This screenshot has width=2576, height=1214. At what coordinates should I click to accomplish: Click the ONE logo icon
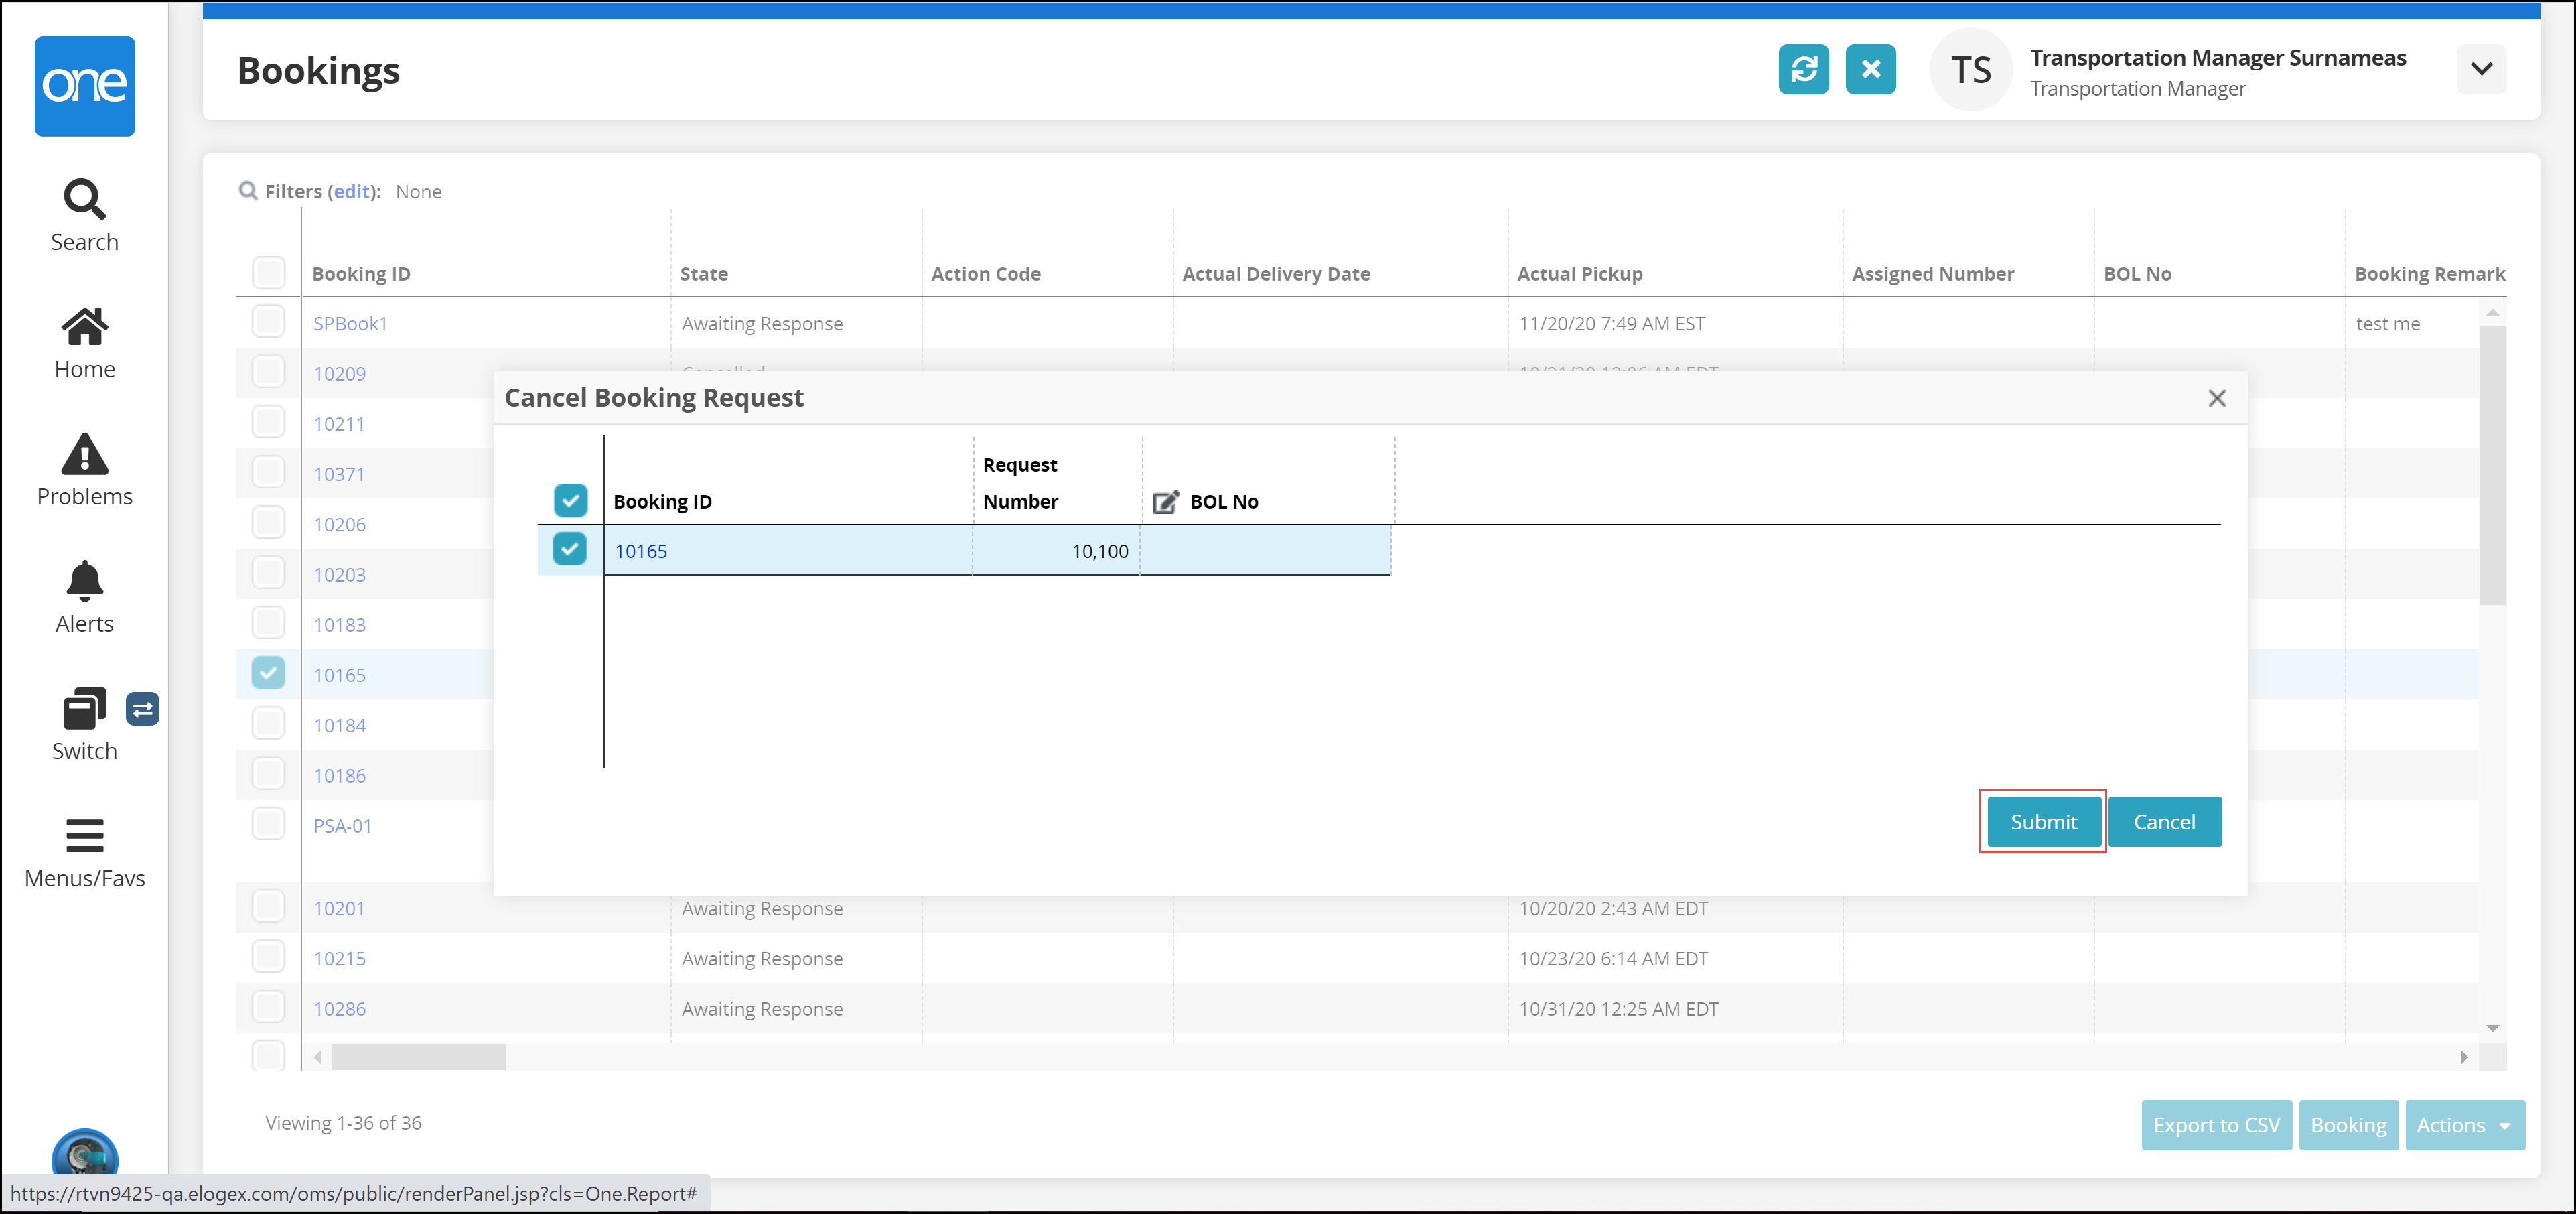[x=85, y=86]
